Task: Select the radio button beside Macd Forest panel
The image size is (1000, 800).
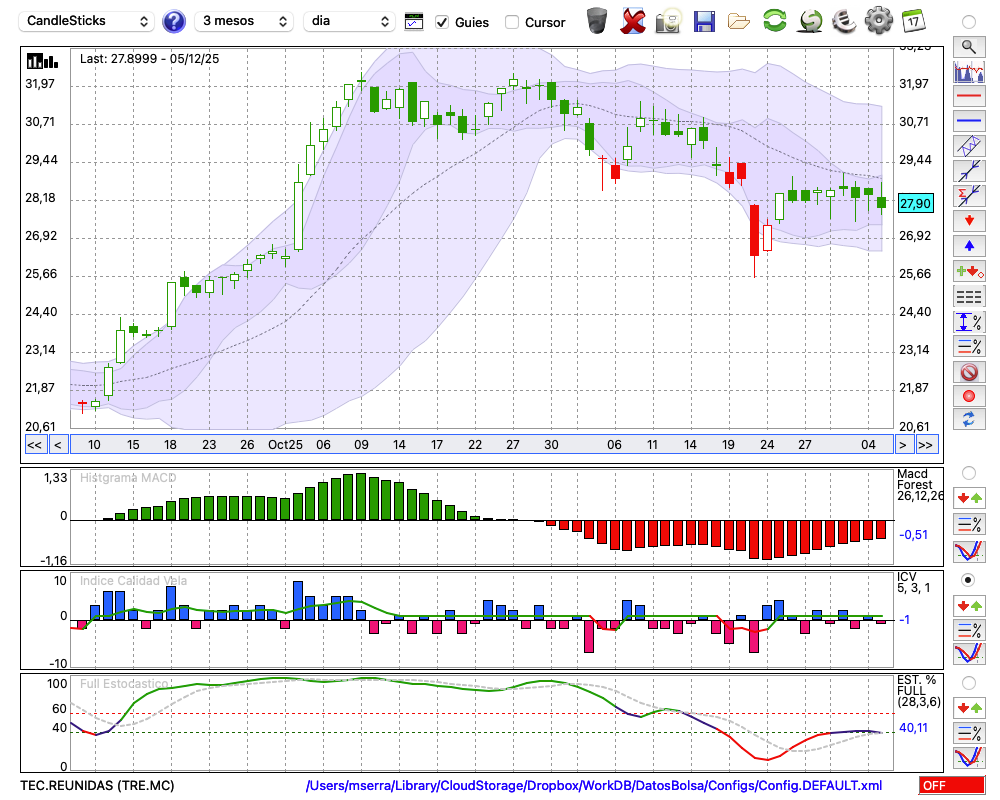Action: (x=968, y=472)
